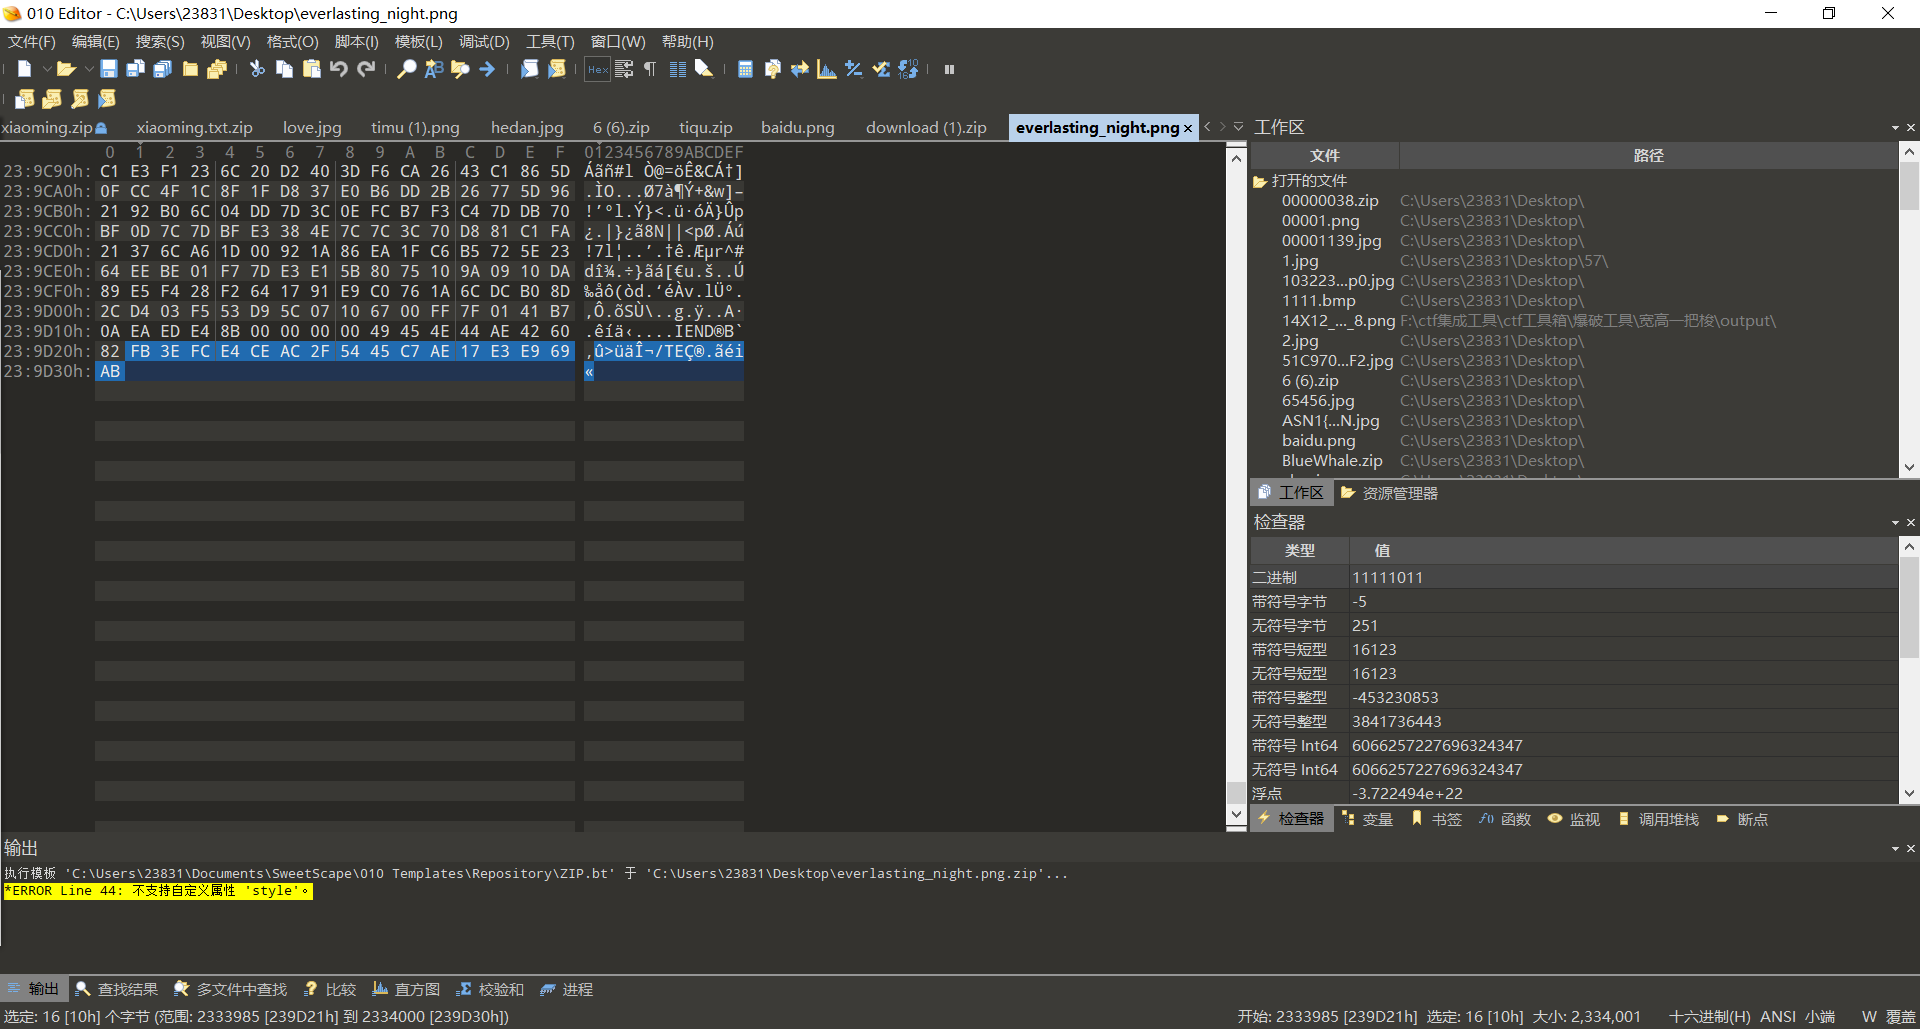Collapse the 打开的文件 folder tree
This screenshot has width=1920, height=1029.
pyautogui.click(x=1260, y=181)
